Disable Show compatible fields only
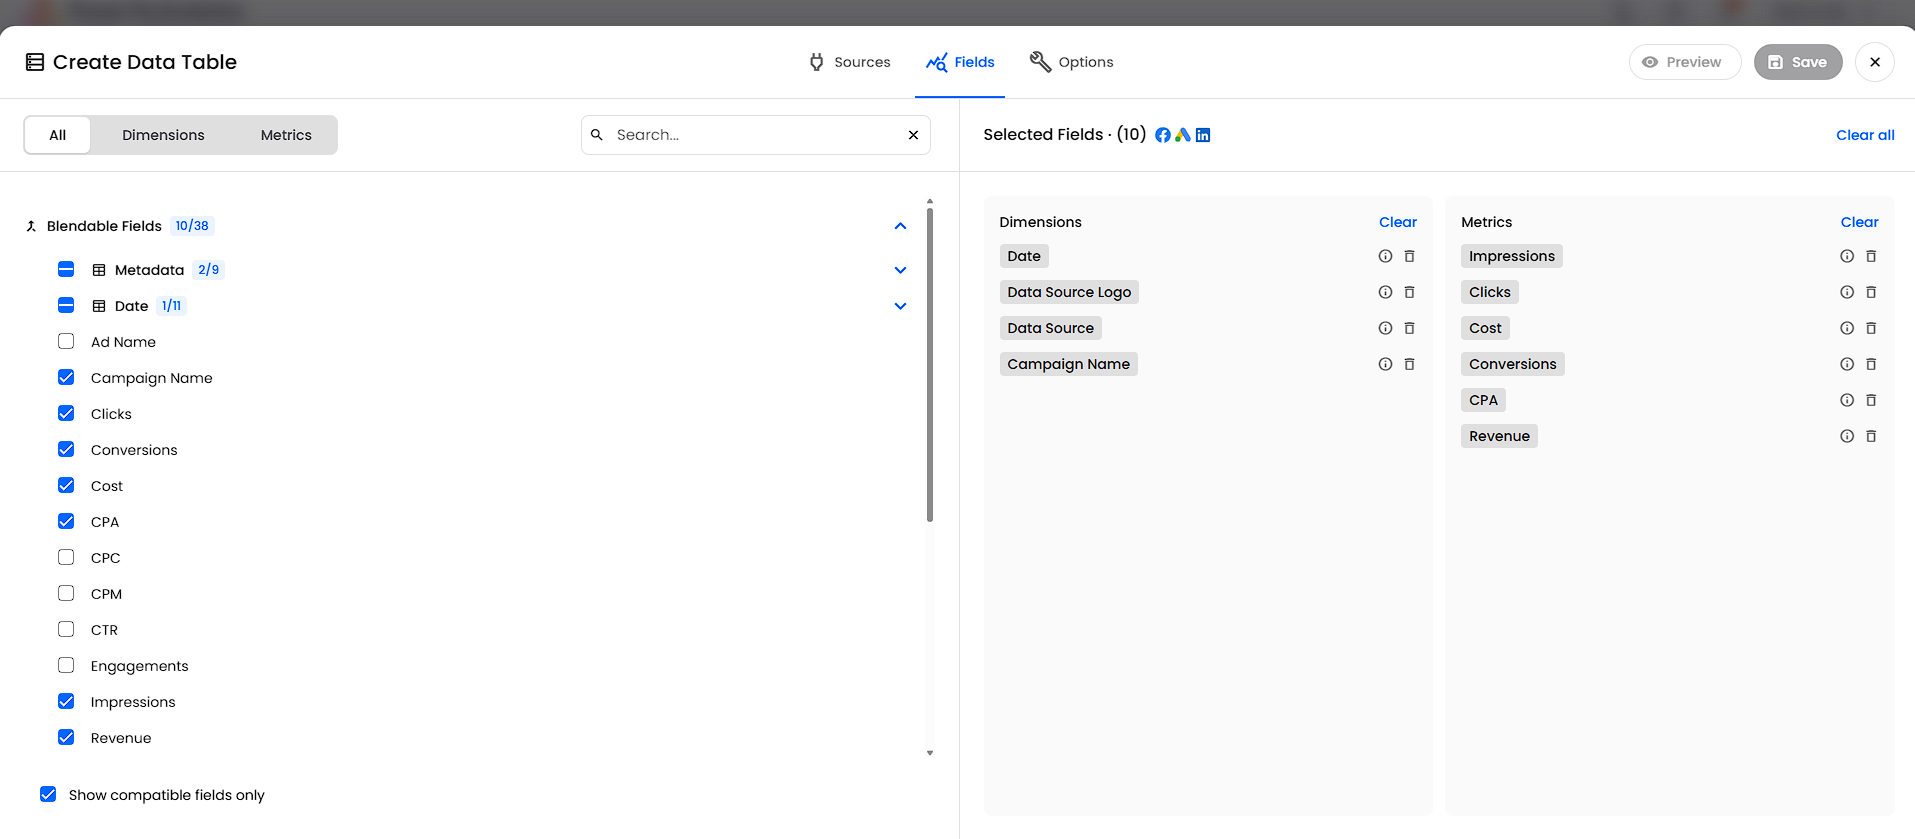 pyautogui.click(x=48, y=794)
